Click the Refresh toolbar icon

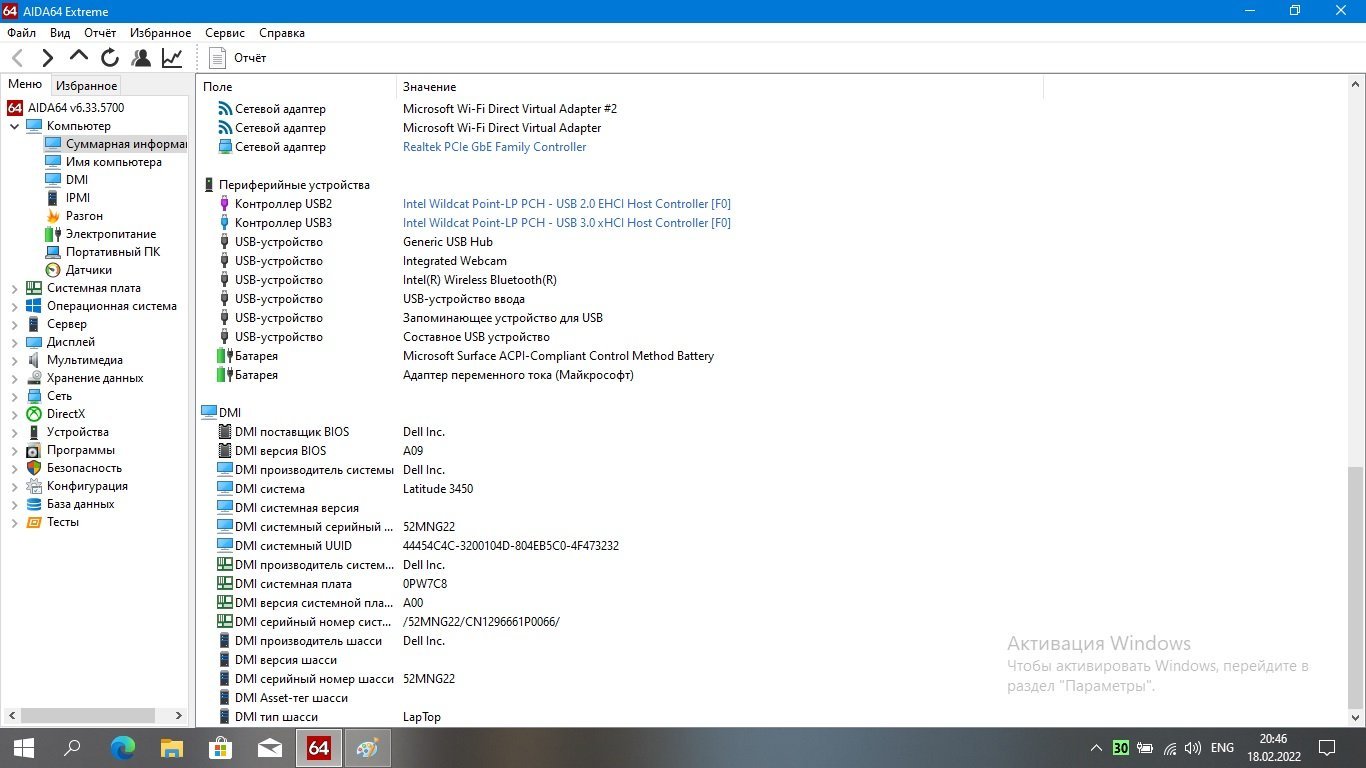pyautogui.click(x=110, y=58)
